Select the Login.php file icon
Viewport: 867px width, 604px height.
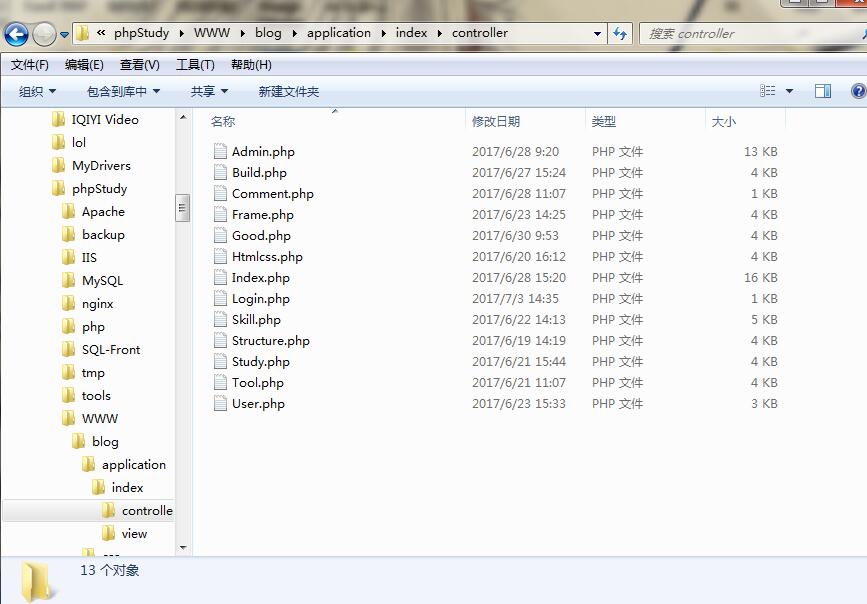click(221, 299)
